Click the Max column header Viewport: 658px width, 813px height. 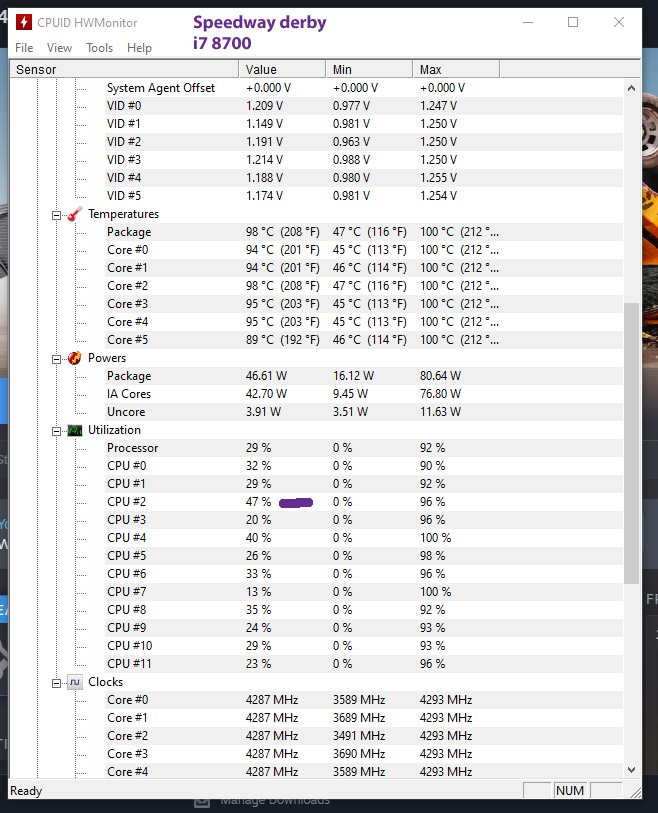pos(455,70)
